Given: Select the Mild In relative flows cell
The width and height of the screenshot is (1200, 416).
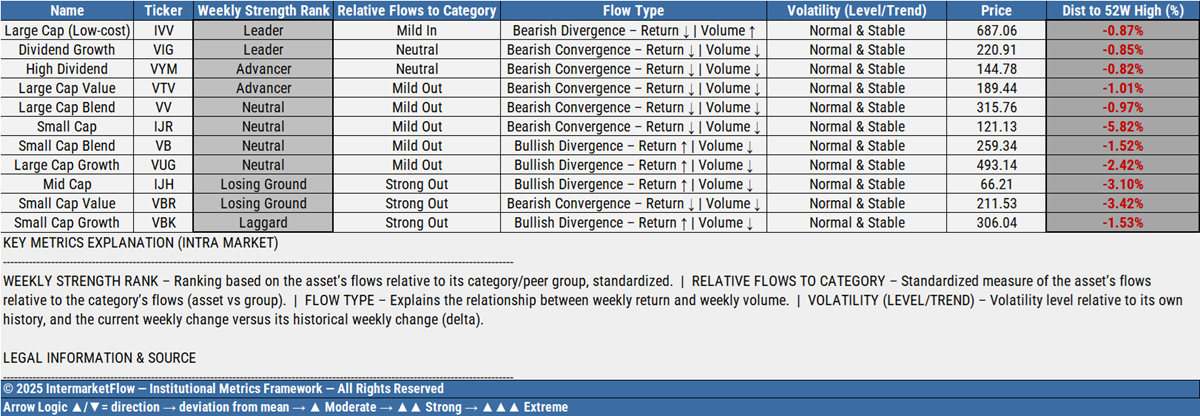Looking at the screenshot, I should pyautogui.click(x=417, y=31).
